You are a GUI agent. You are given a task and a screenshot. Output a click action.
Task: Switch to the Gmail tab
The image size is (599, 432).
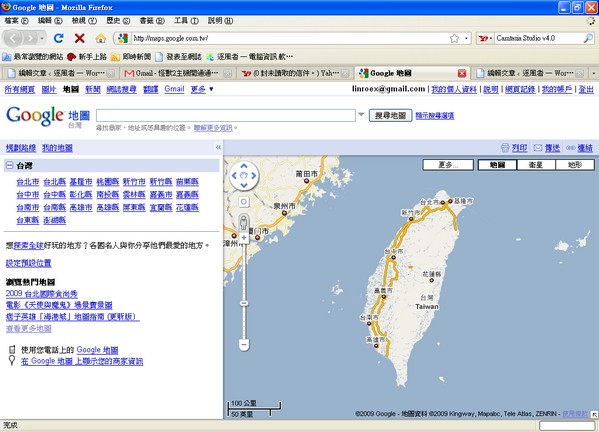tap(176, 73)
